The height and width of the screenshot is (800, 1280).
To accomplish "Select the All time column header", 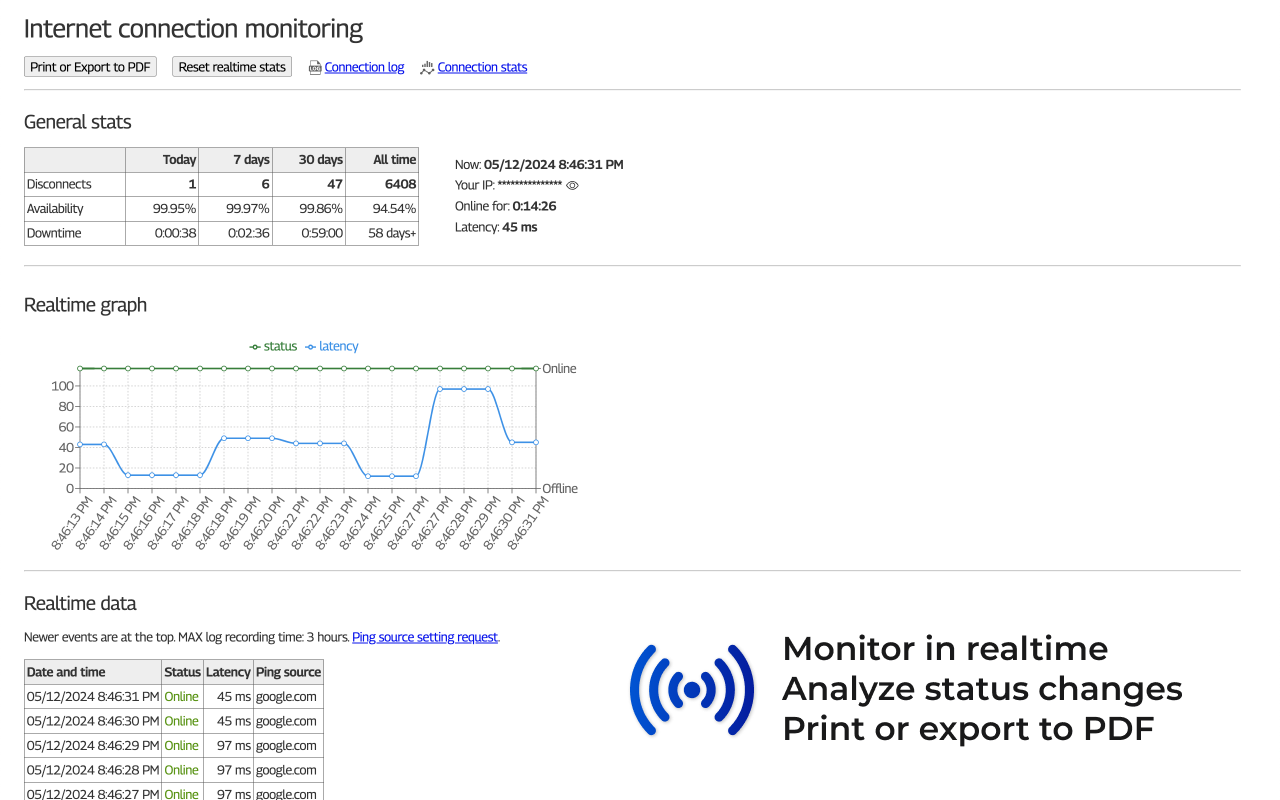I will (394, 159).
